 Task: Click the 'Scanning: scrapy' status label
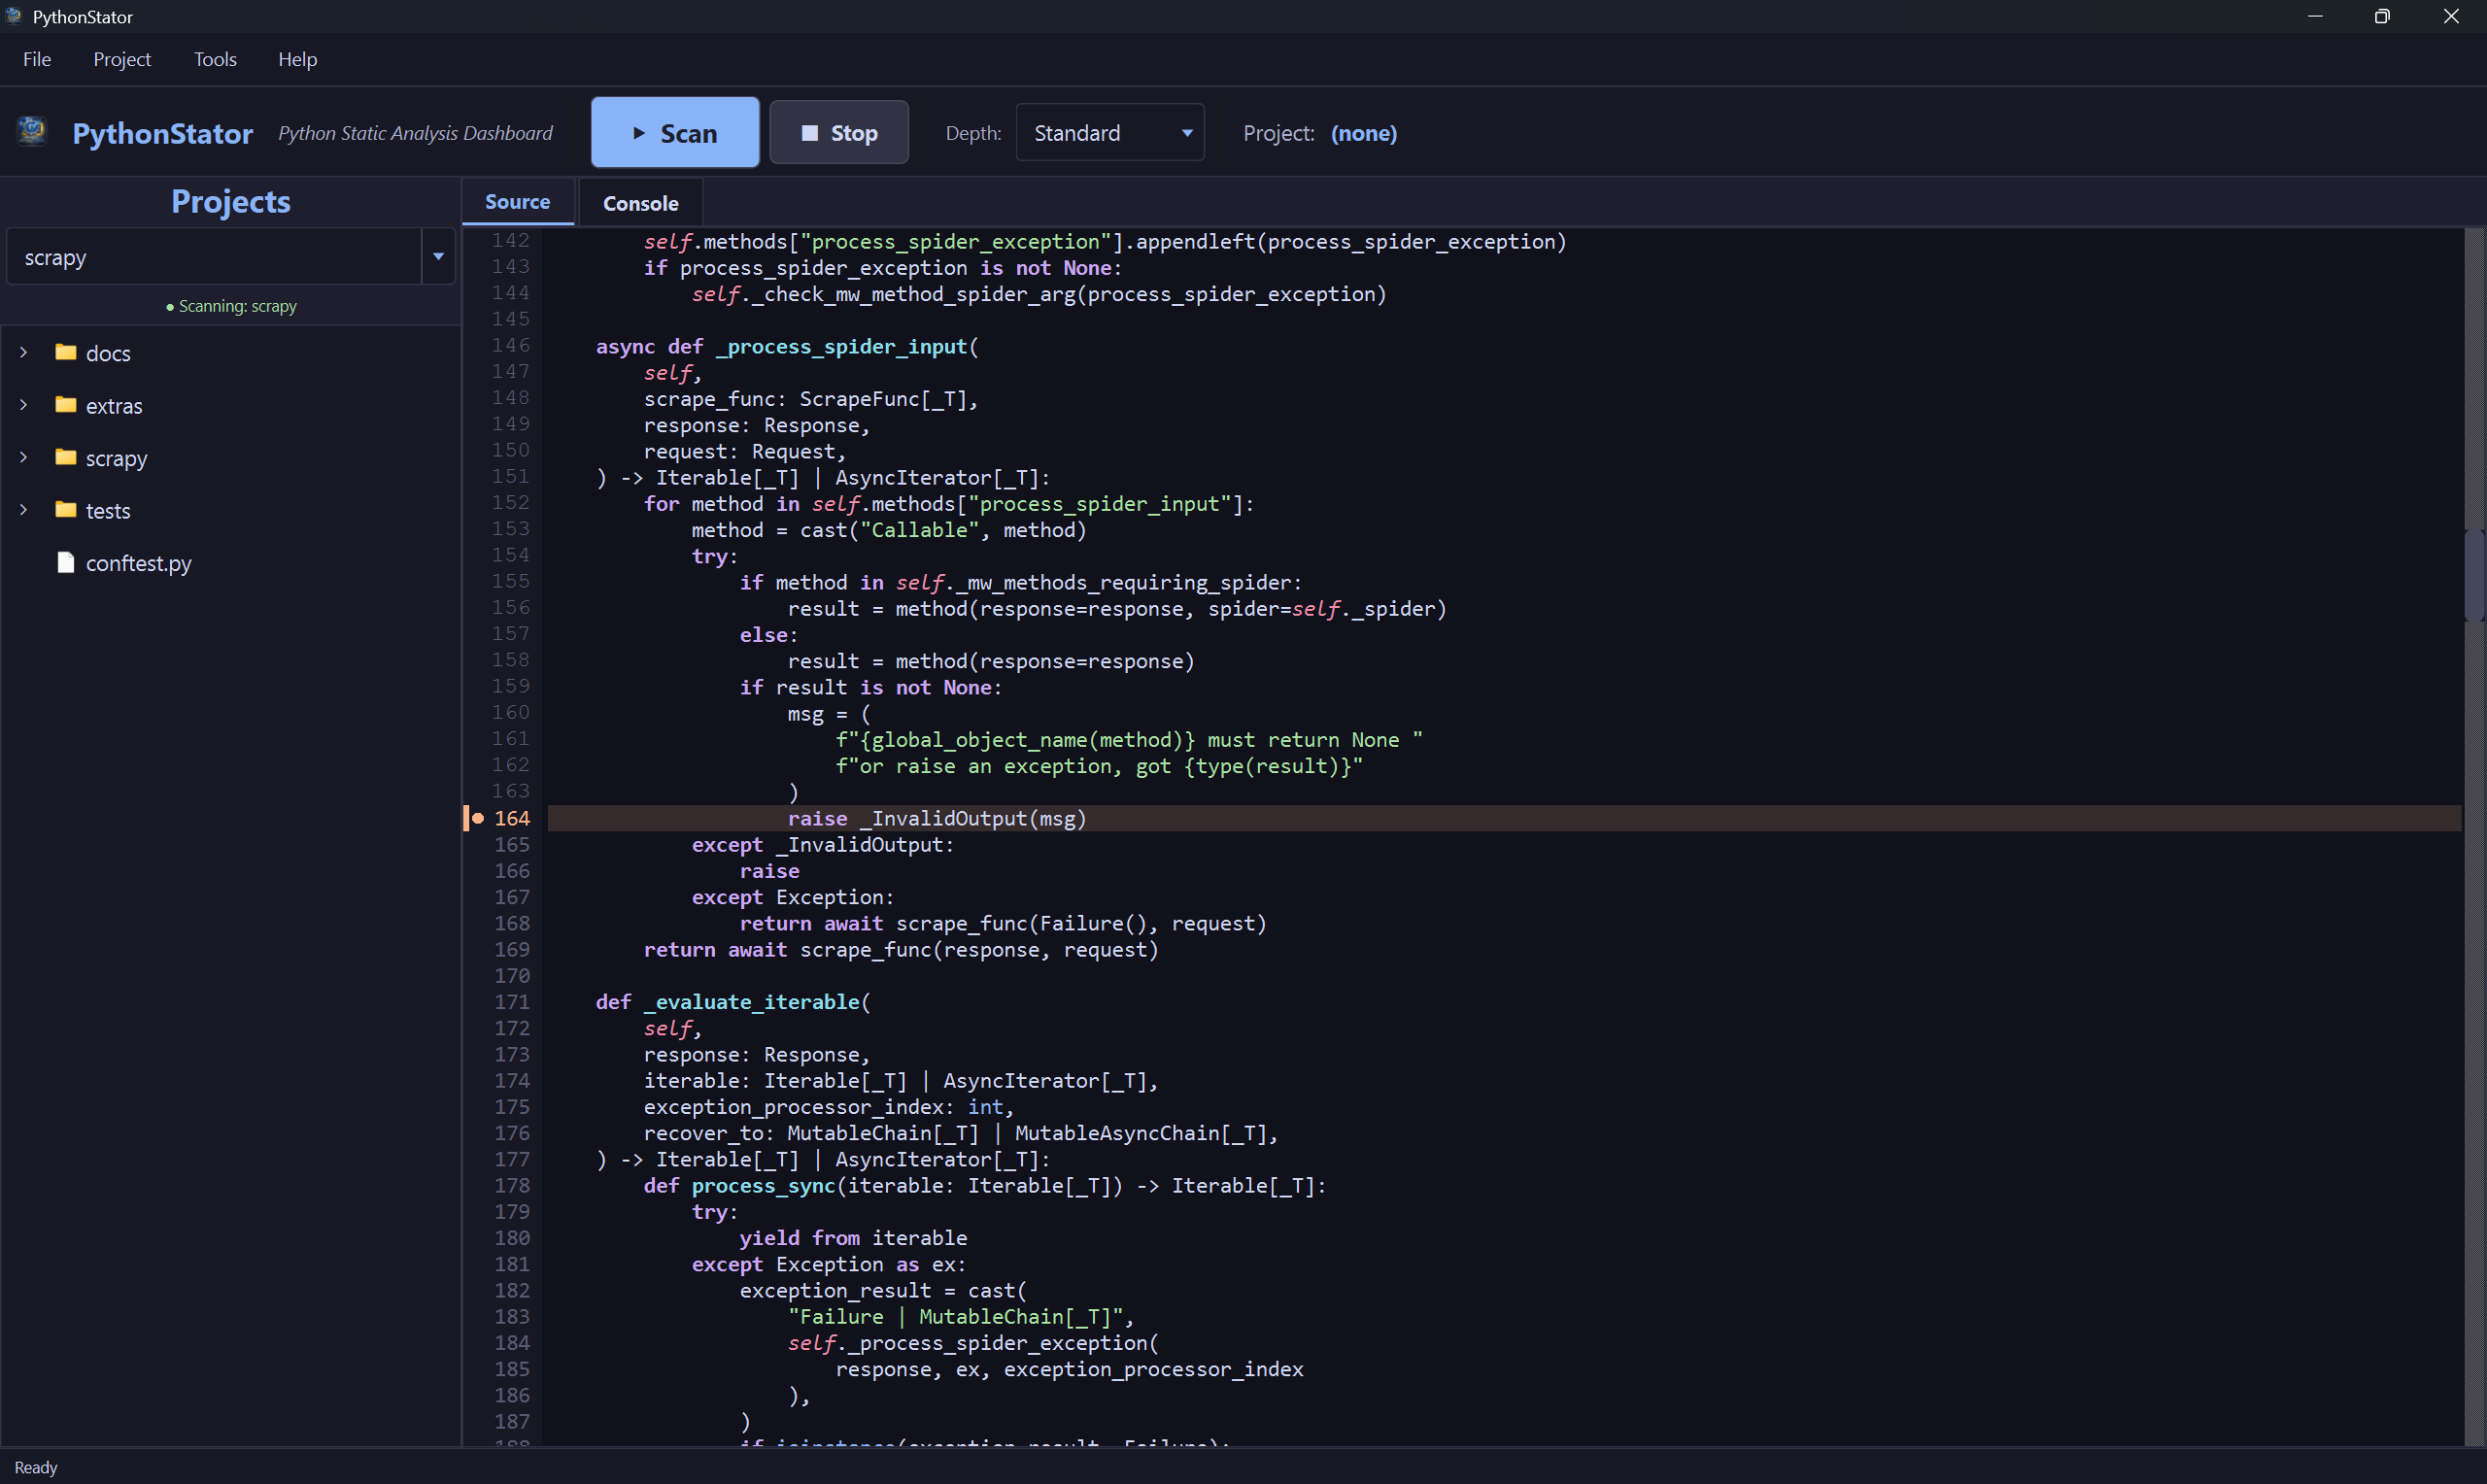click(231, 306)
